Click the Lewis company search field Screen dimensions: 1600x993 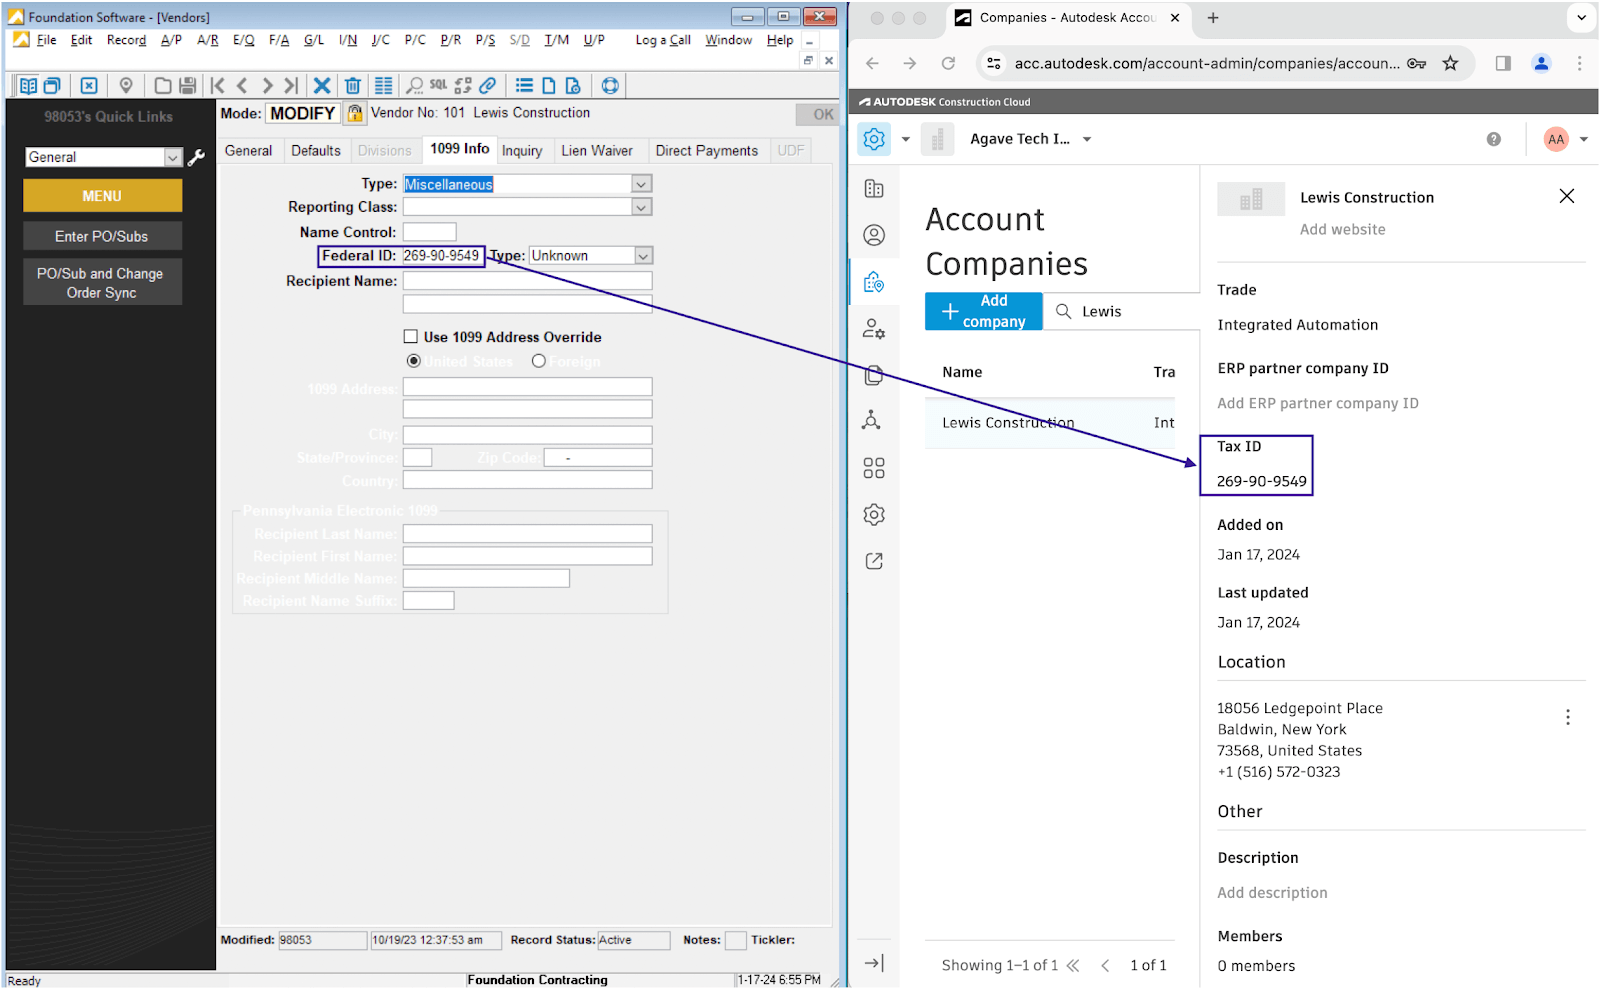click(1121, 311)
